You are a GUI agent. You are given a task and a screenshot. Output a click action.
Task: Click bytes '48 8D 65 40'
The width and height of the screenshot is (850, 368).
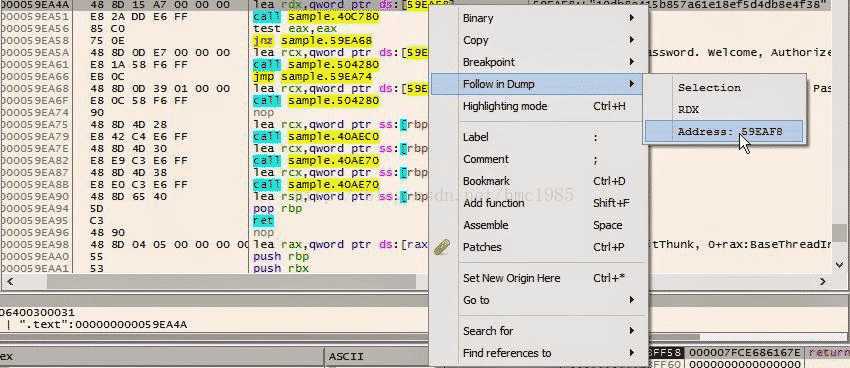(128, 197)
